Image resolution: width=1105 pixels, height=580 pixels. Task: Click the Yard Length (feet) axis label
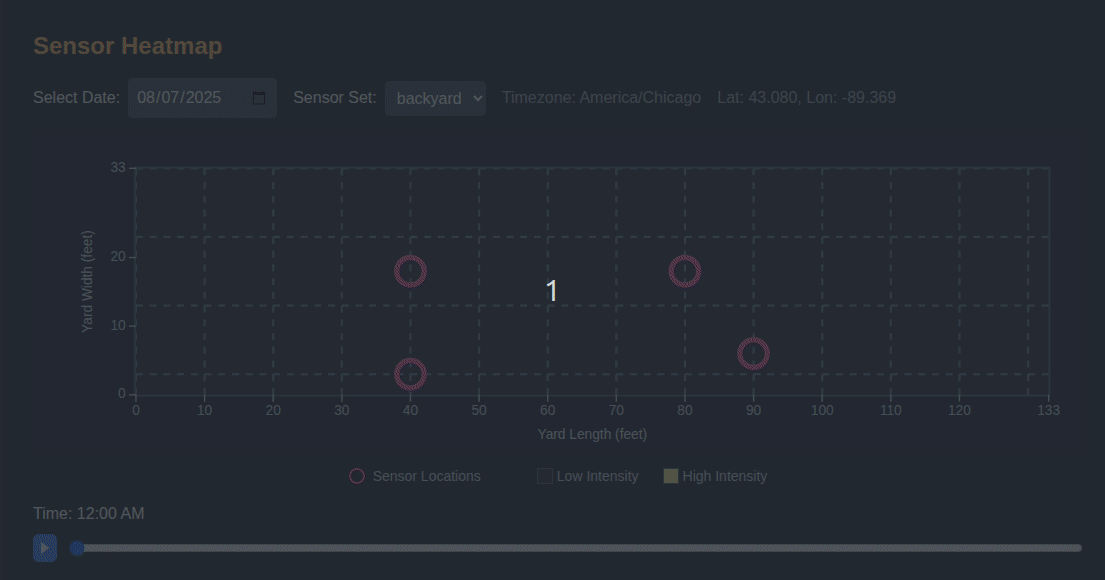(592, 434)
